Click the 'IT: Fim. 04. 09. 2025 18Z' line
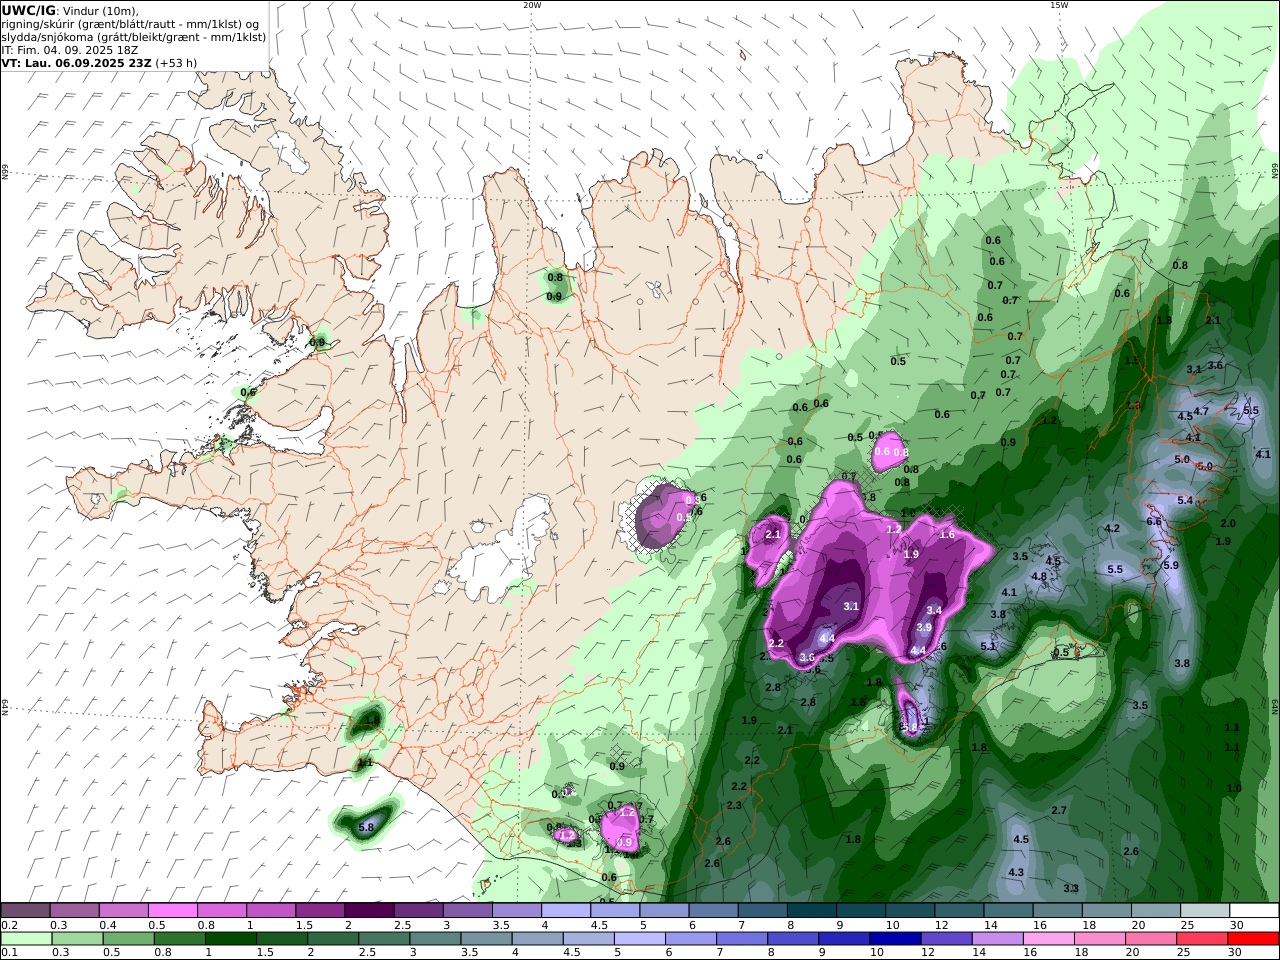This screenshot has height=960, width=1280. point(69,49)
